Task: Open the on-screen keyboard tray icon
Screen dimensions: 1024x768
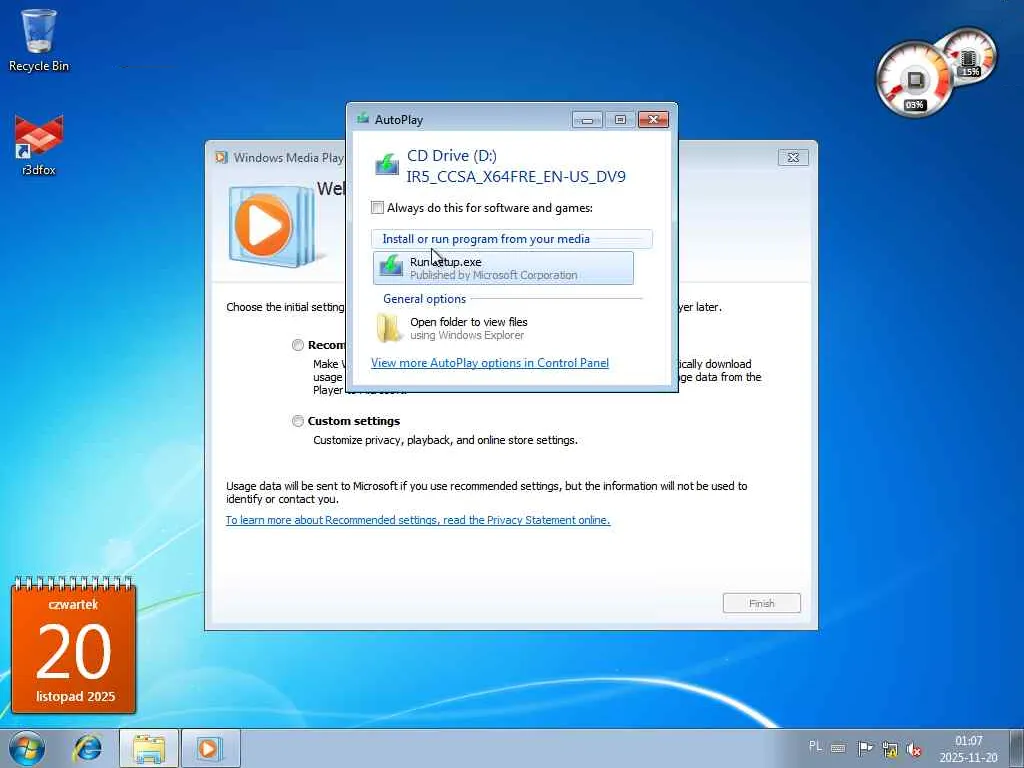Action: tap(839, 748)
